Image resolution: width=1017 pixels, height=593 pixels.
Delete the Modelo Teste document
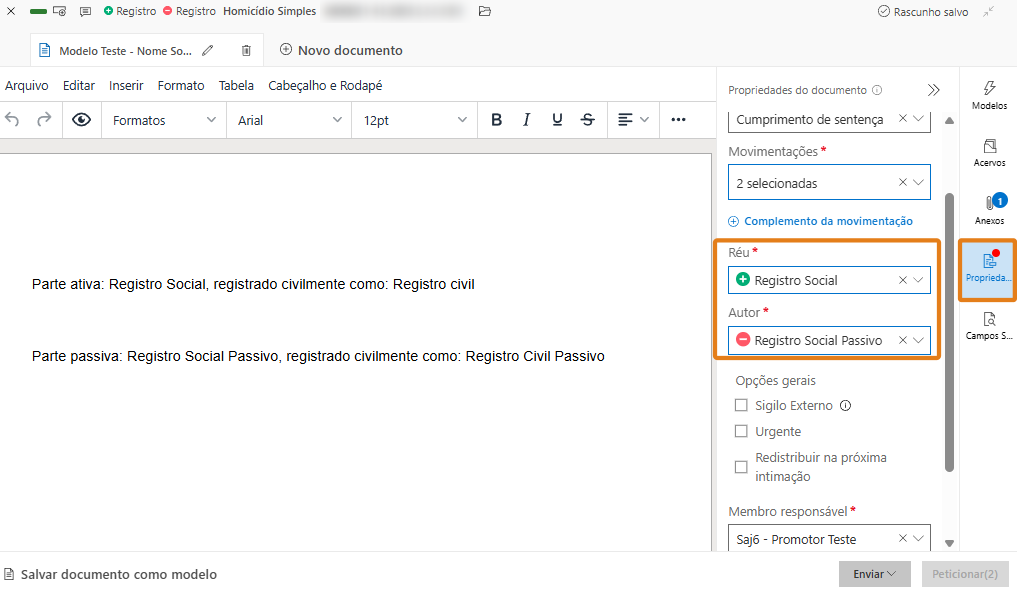point(245,48)
